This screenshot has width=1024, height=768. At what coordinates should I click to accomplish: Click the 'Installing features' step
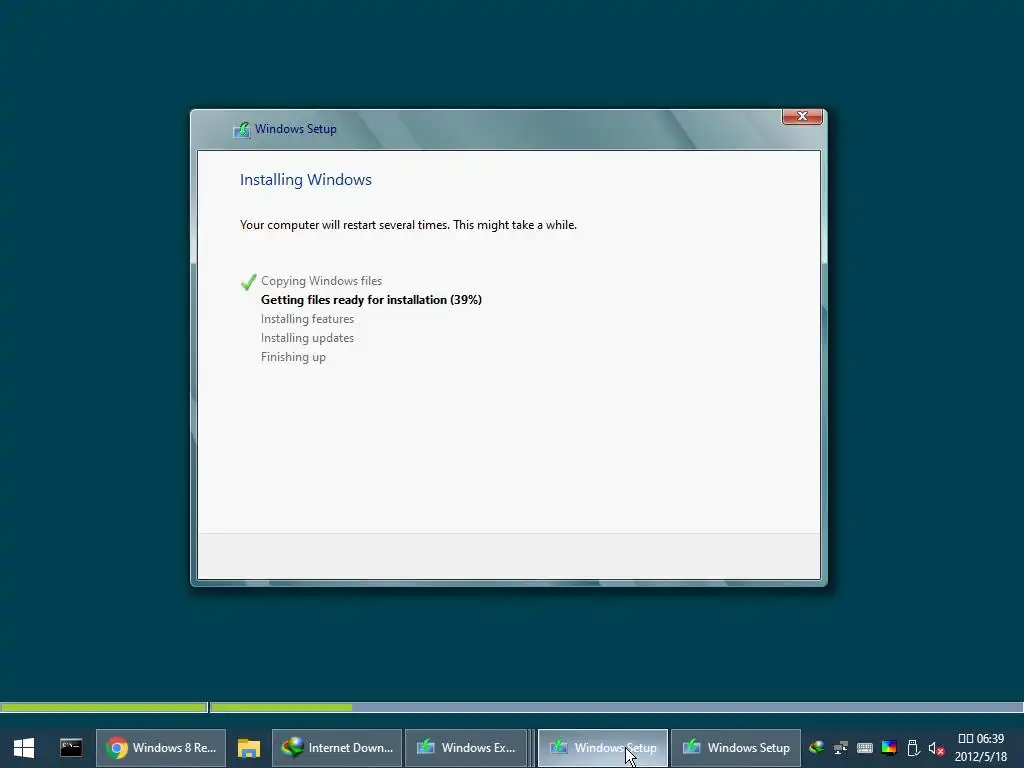point(307,319)
